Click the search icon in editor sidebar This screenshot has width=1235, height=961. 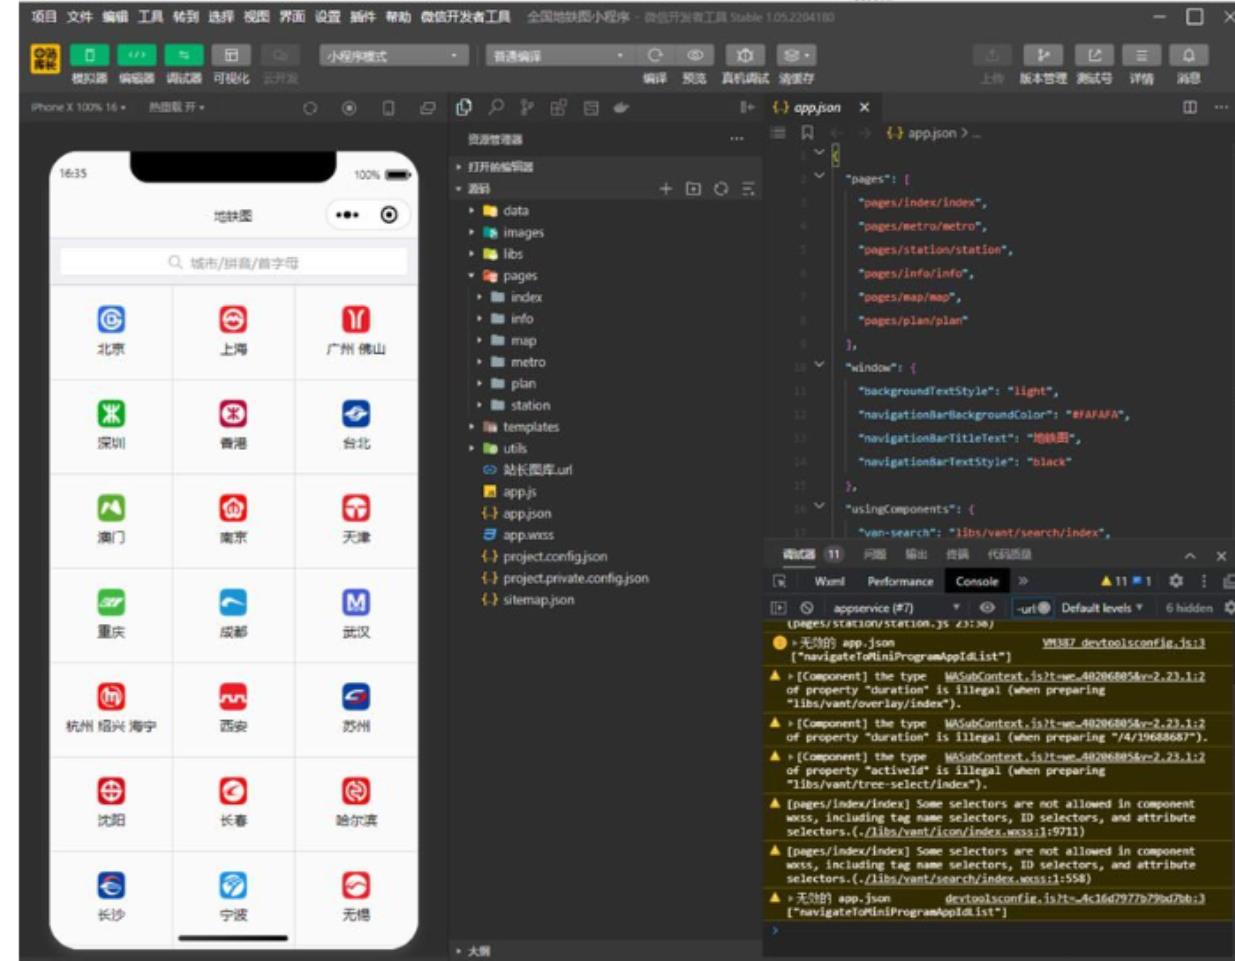(496, 107)
